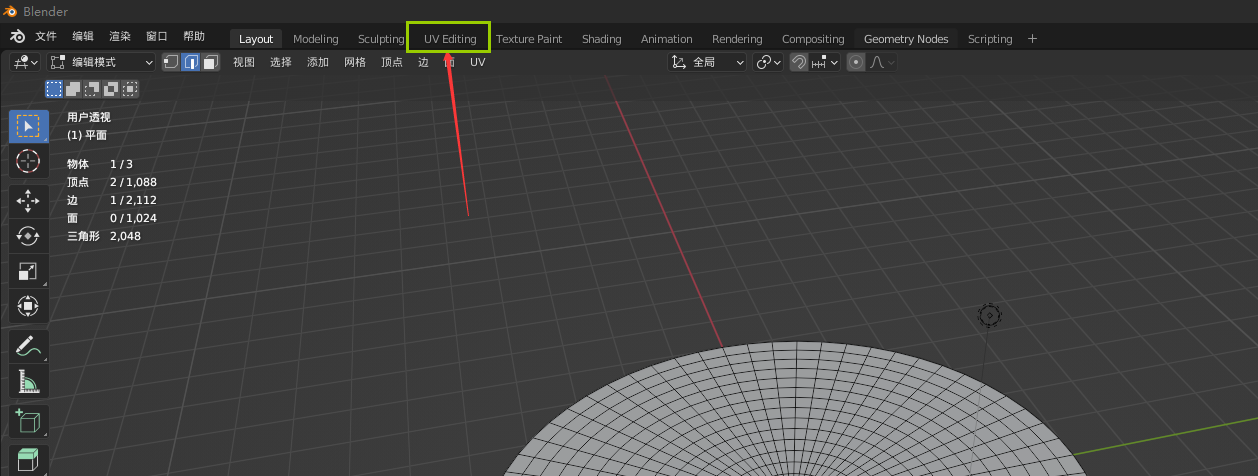1258x476 pixels.
Task: Switch to the Scripting workspace tab
Action: click(990, 39)
